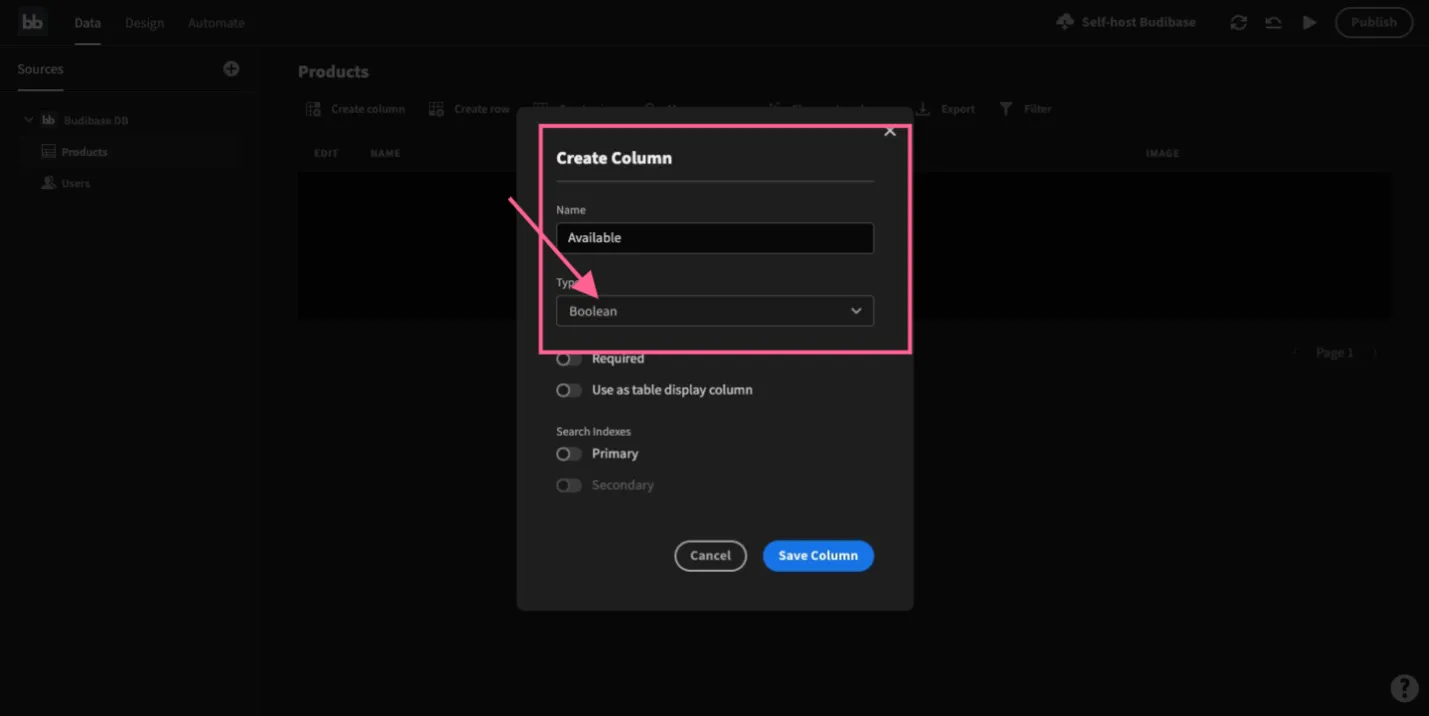
Task: Click the IMAGE column header
Action: coord(1162,153)
